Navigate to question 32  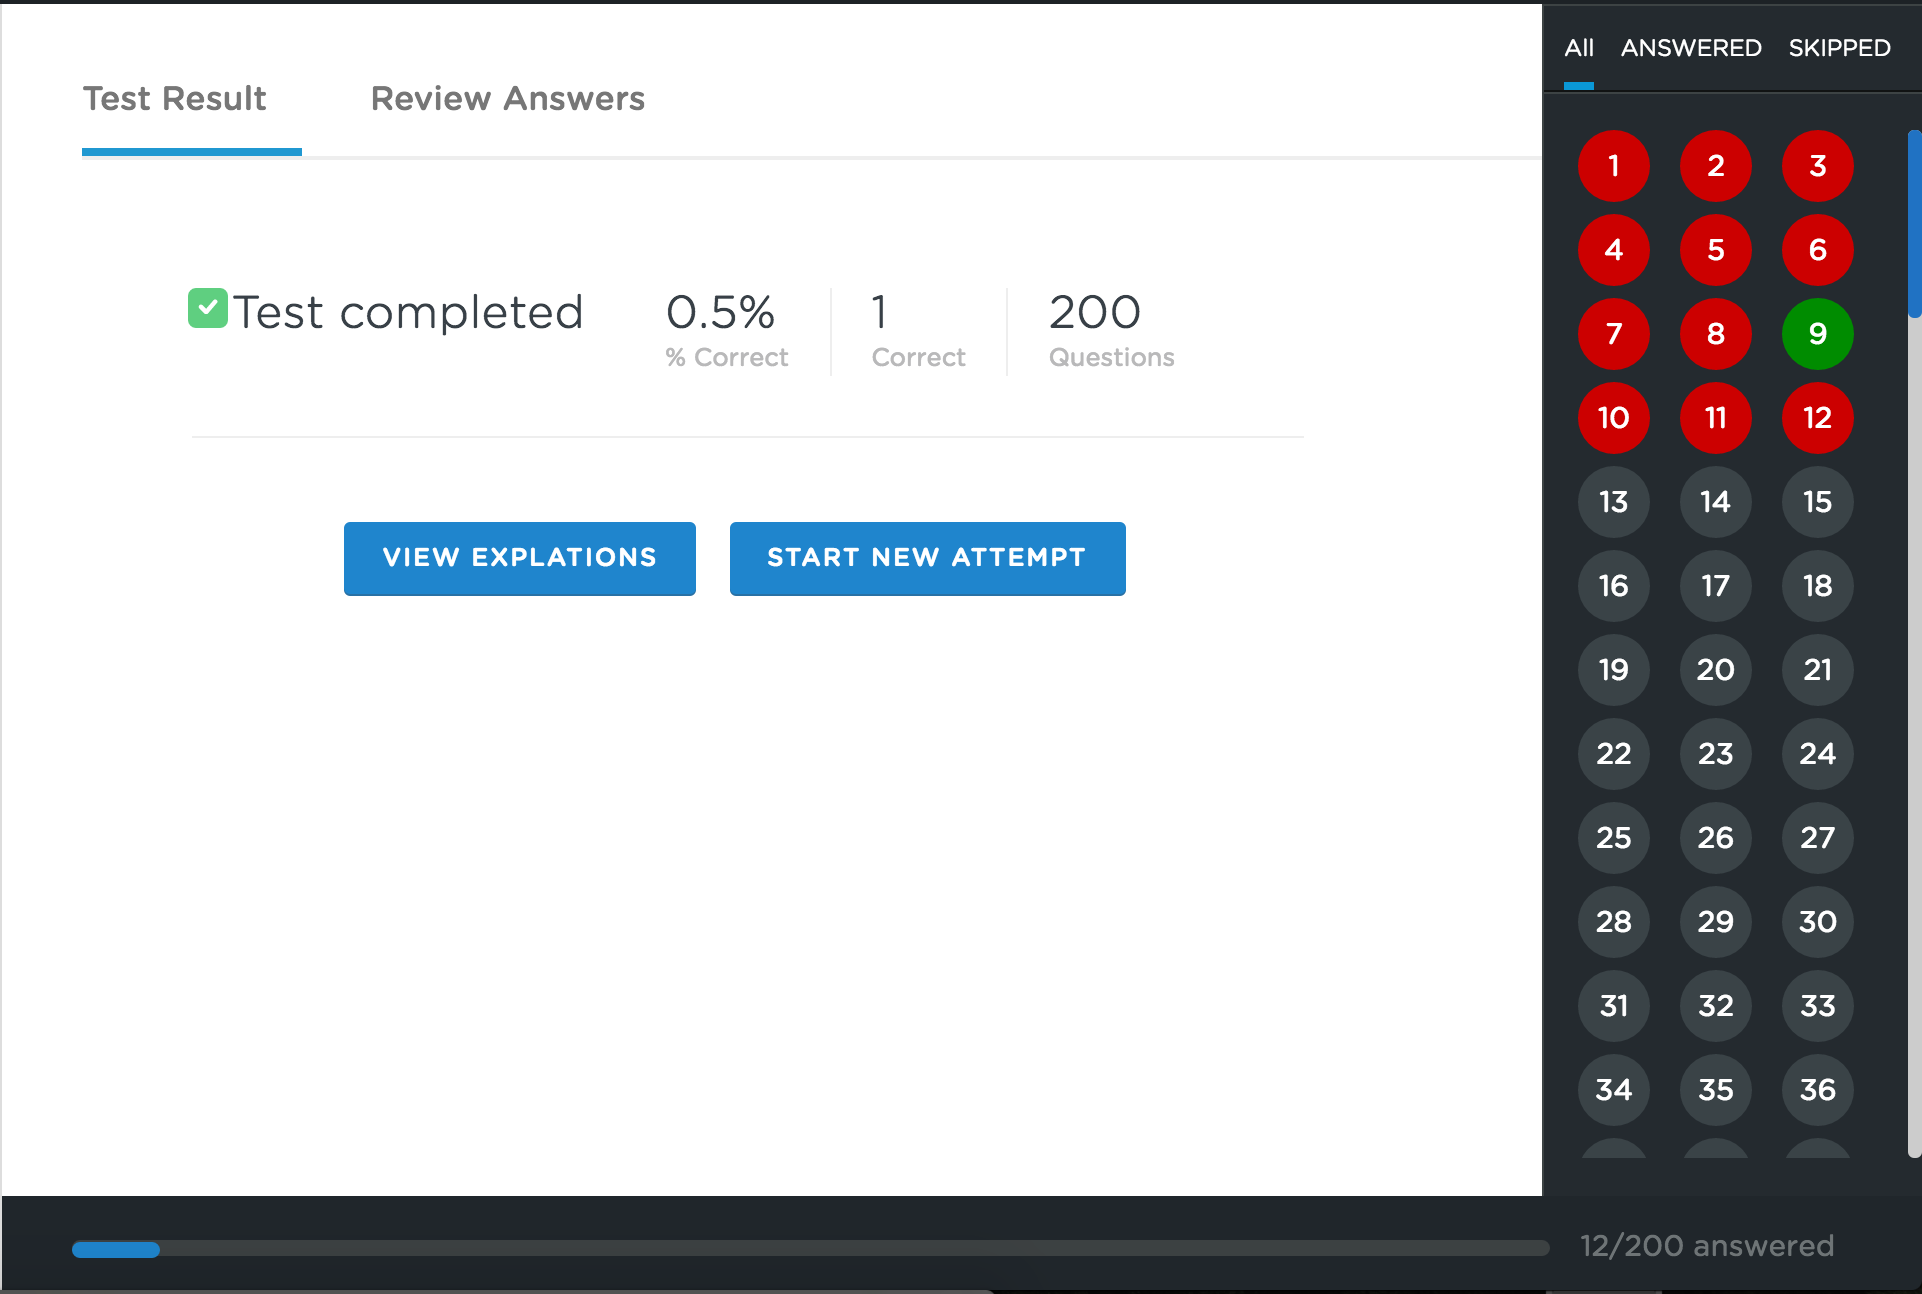click(1716, 1006)
